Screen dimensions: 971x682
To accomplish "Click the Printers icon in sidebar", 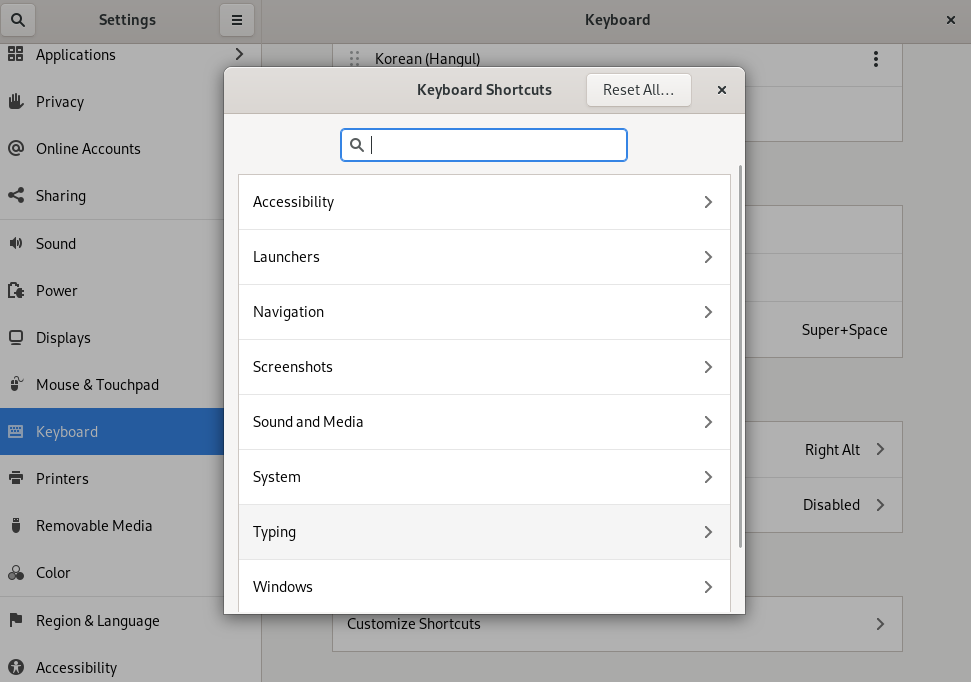I will (x=16, y=479).
